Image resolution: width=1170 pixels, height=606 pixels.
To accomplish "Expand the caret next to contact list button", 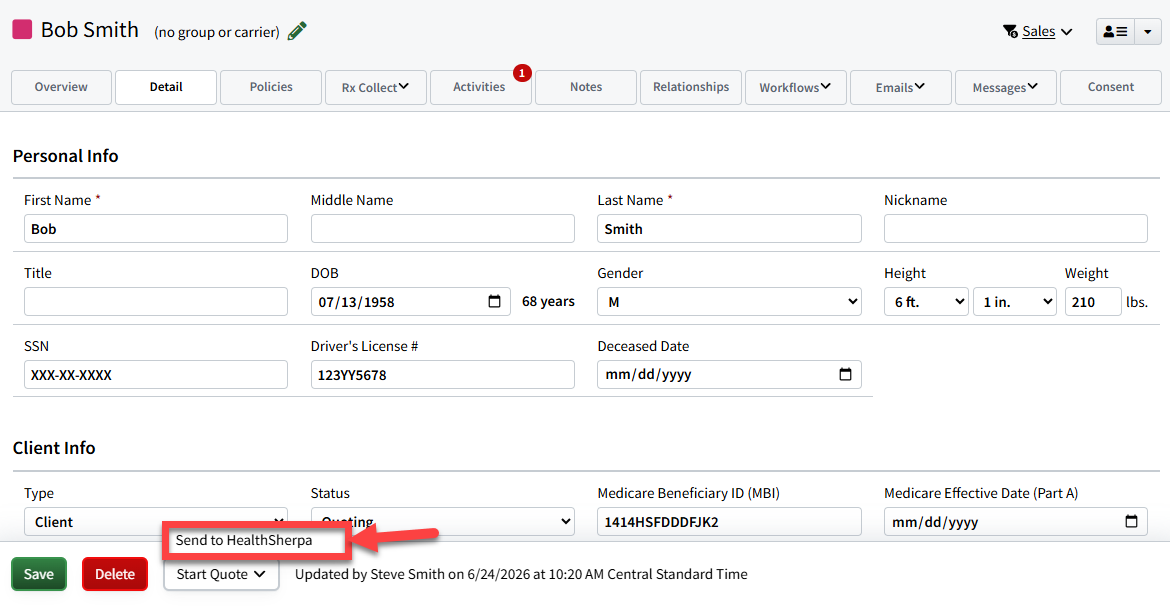I will 1148,31.
